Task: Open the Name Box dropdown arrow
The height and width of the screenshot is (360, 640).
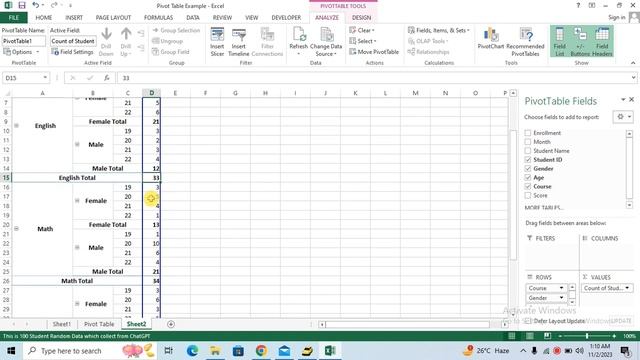Action: 44,78
